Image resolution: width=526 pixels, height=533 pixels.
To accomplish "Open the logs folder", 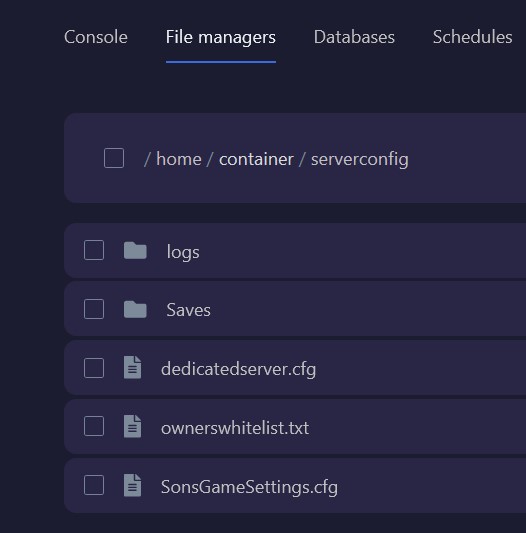I will coord(183,252).
